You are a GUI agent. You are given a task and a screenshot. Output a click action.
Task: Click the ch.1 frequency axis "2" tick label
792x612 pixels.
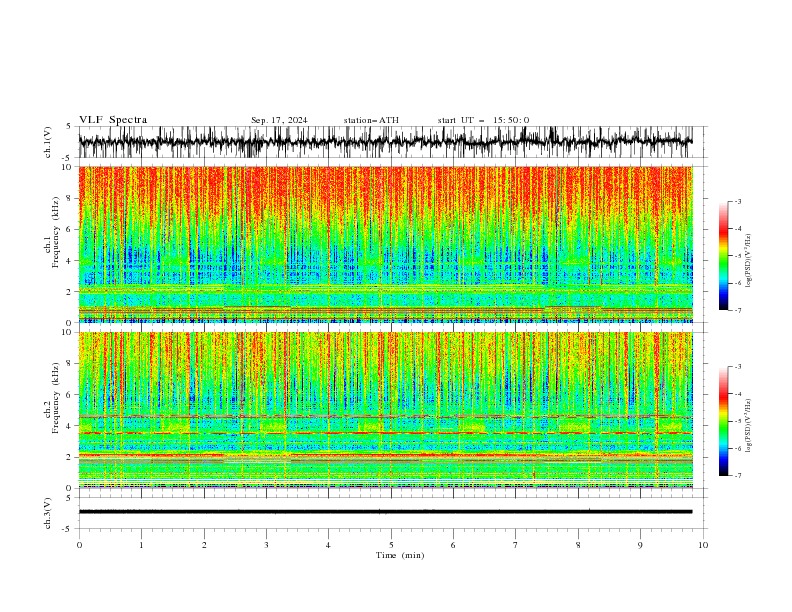tap(71, 292)
